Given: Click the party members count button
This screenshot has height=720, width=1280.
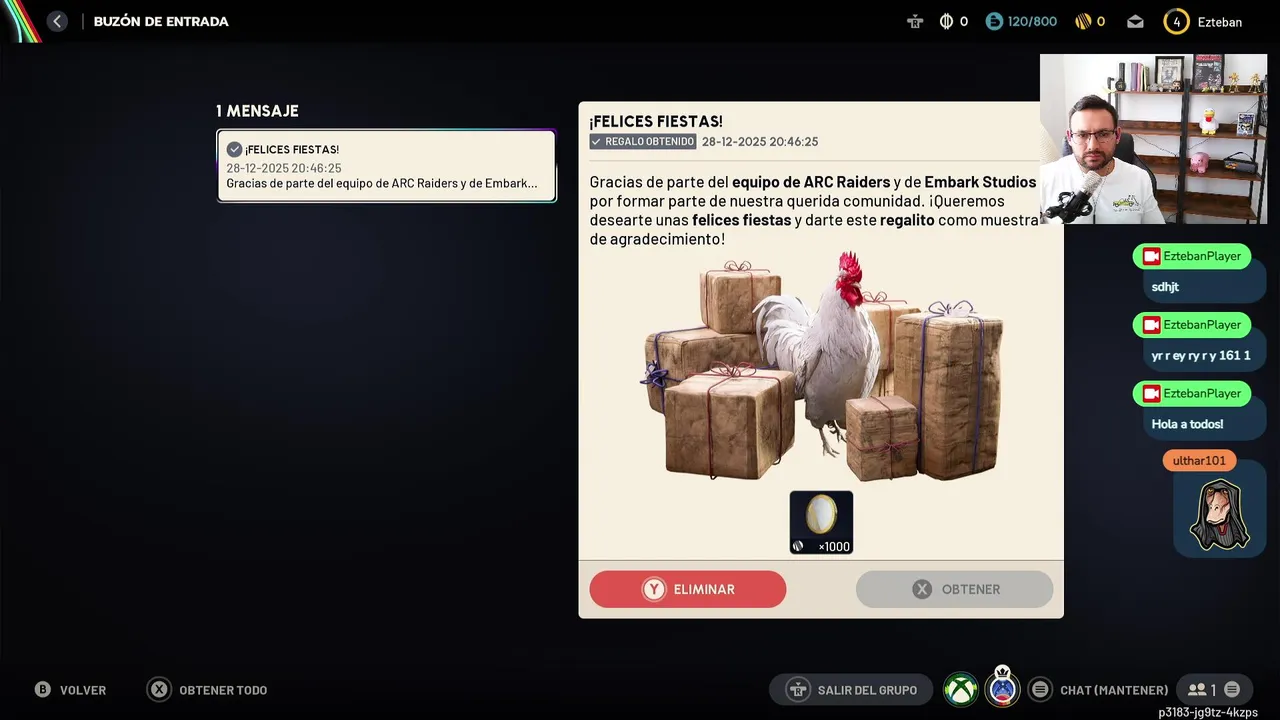Looking at the screenshot, I should tap(1214, 689).
